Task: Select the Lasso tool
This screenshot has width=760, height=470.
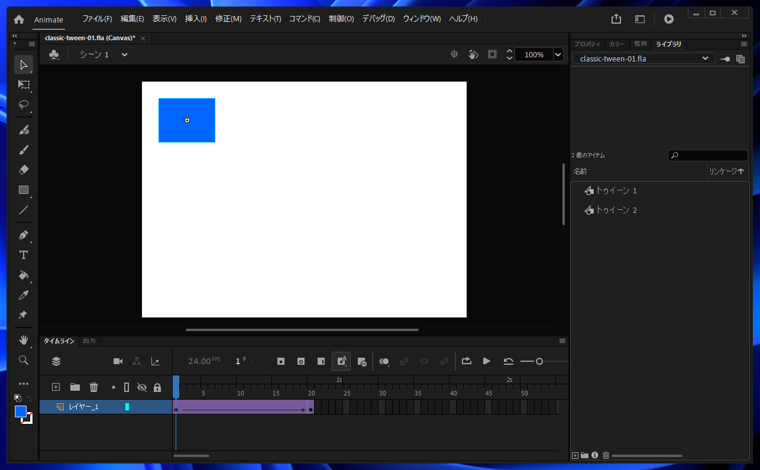Action: (23, 105)
